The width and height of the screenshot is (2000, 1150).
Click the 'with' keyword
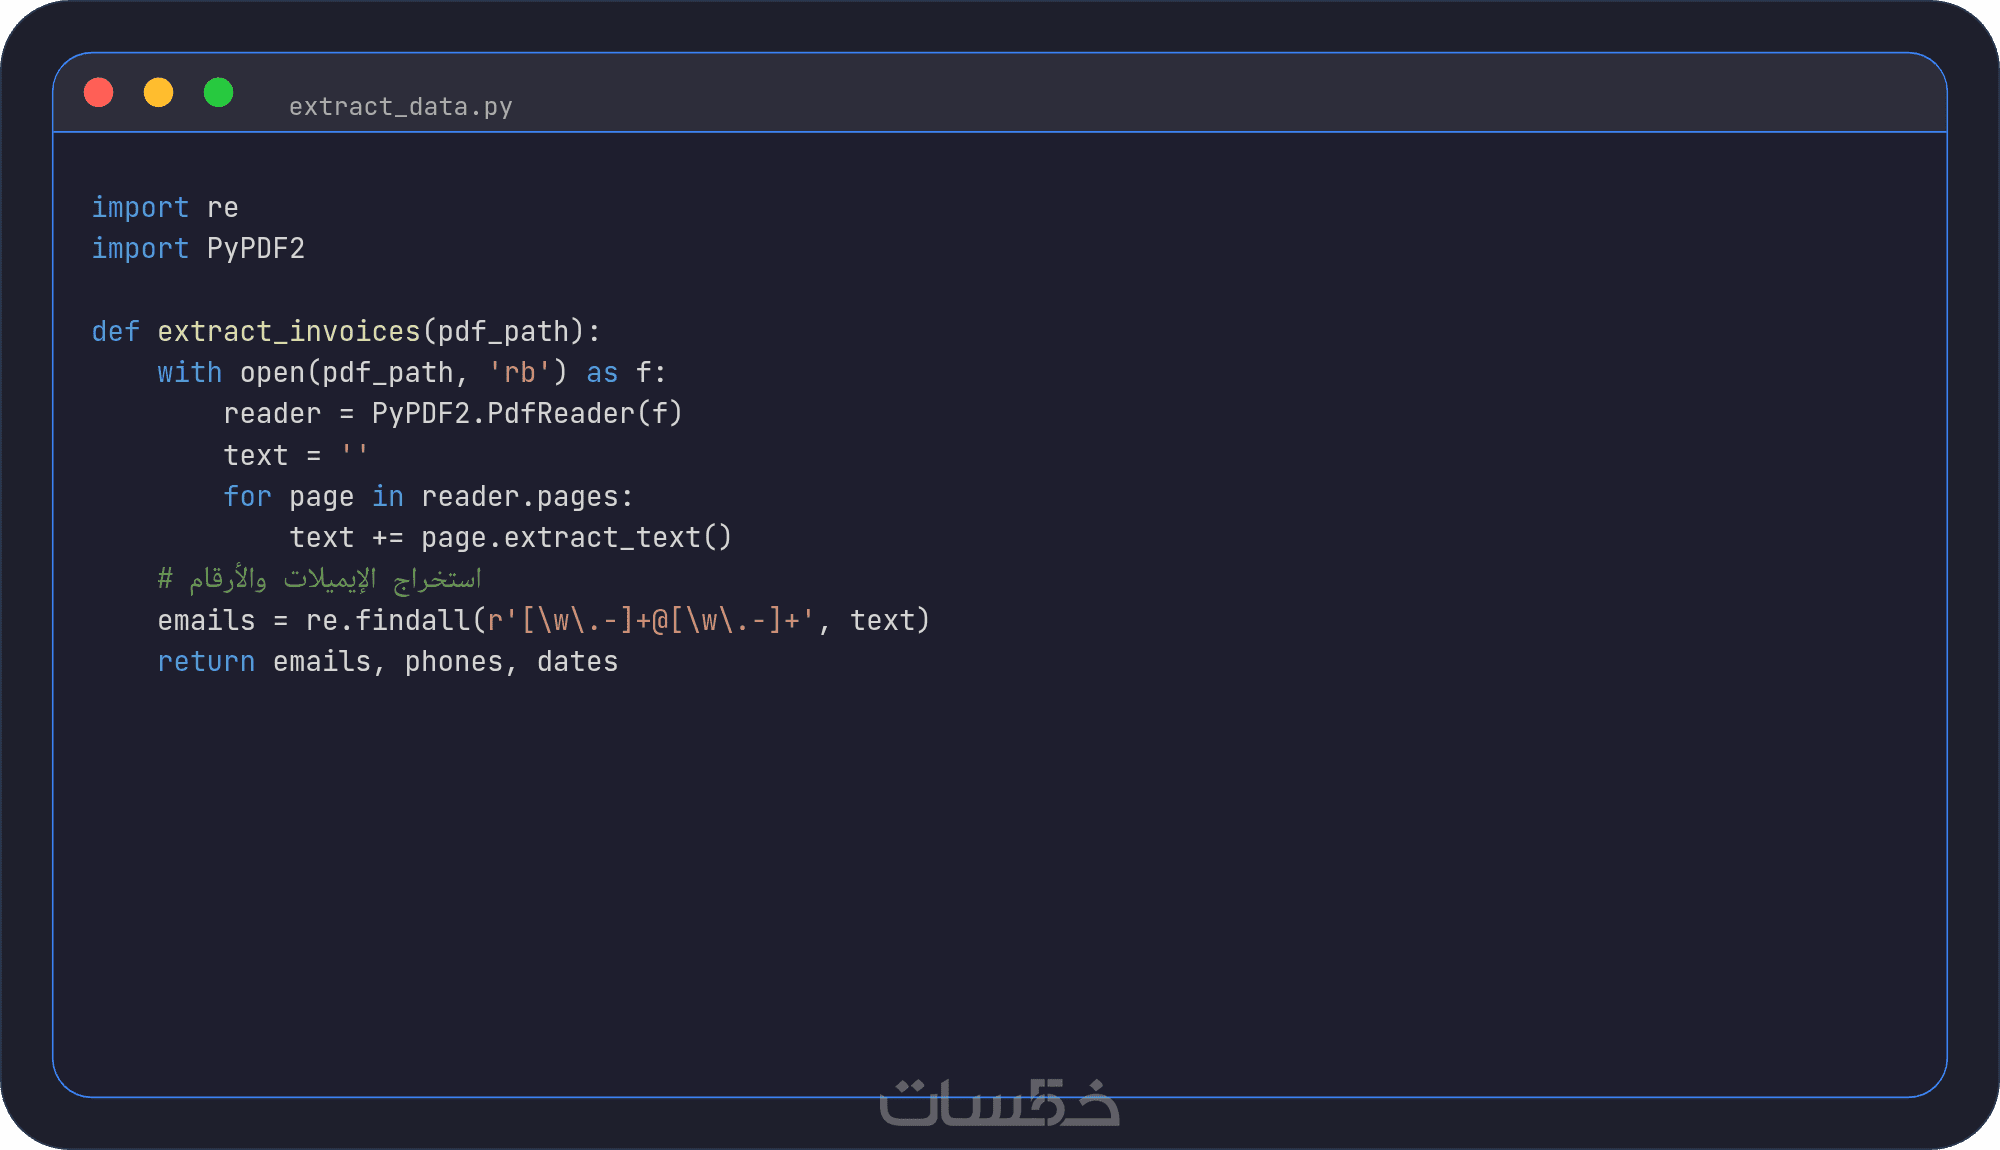[189, 373]
